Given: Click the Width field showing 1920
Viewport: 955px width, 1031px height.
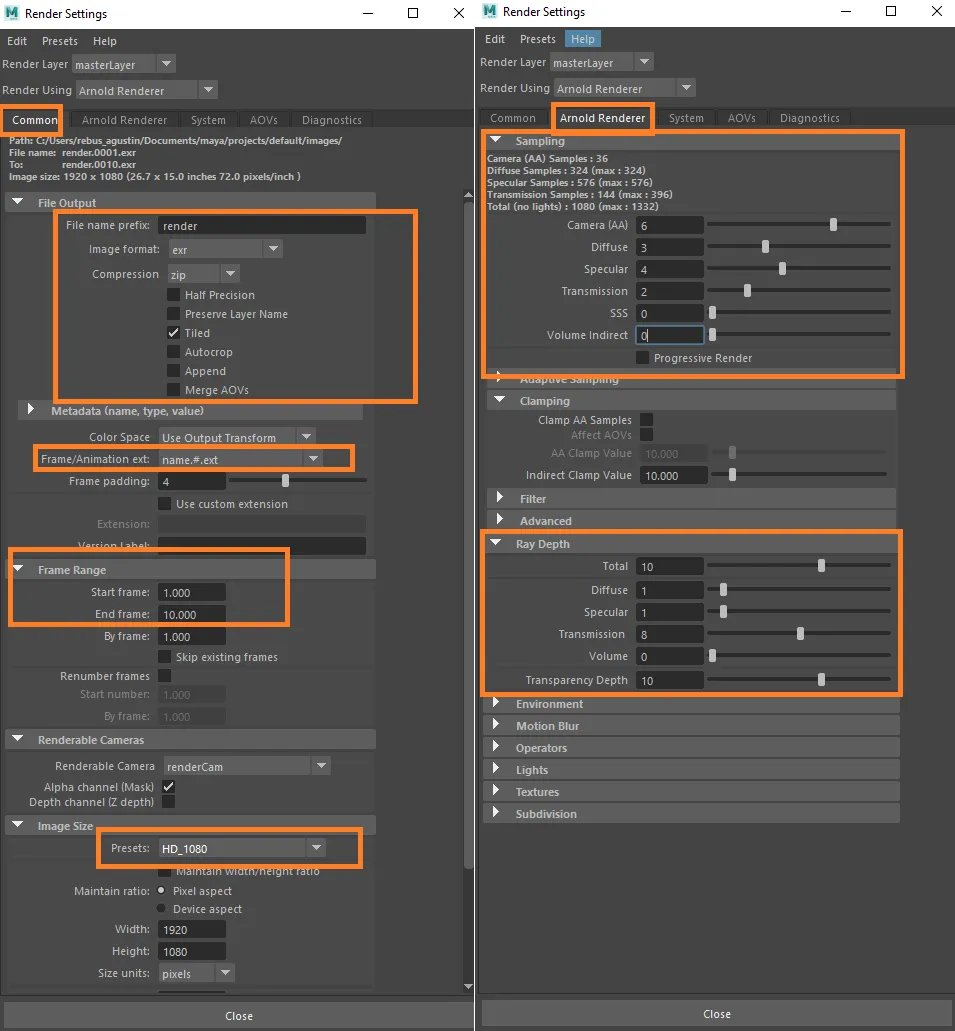Looking at the screenshot, I should coord(192,930).
